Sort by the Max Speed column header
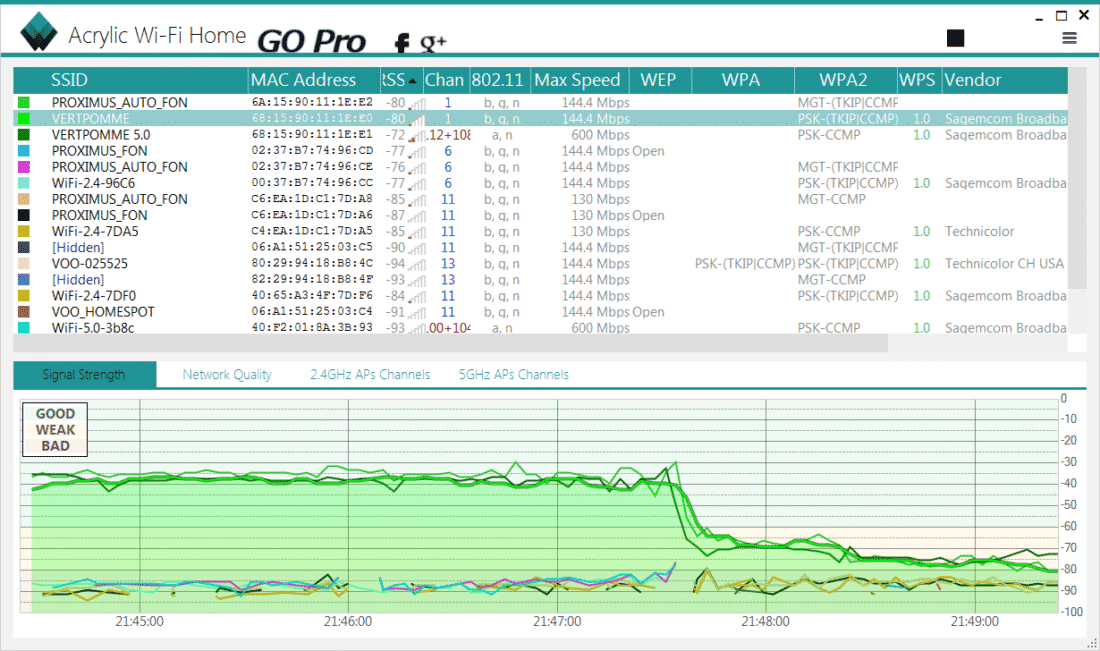The width and height of the screenshot is (1100, 651). (579, 80)
